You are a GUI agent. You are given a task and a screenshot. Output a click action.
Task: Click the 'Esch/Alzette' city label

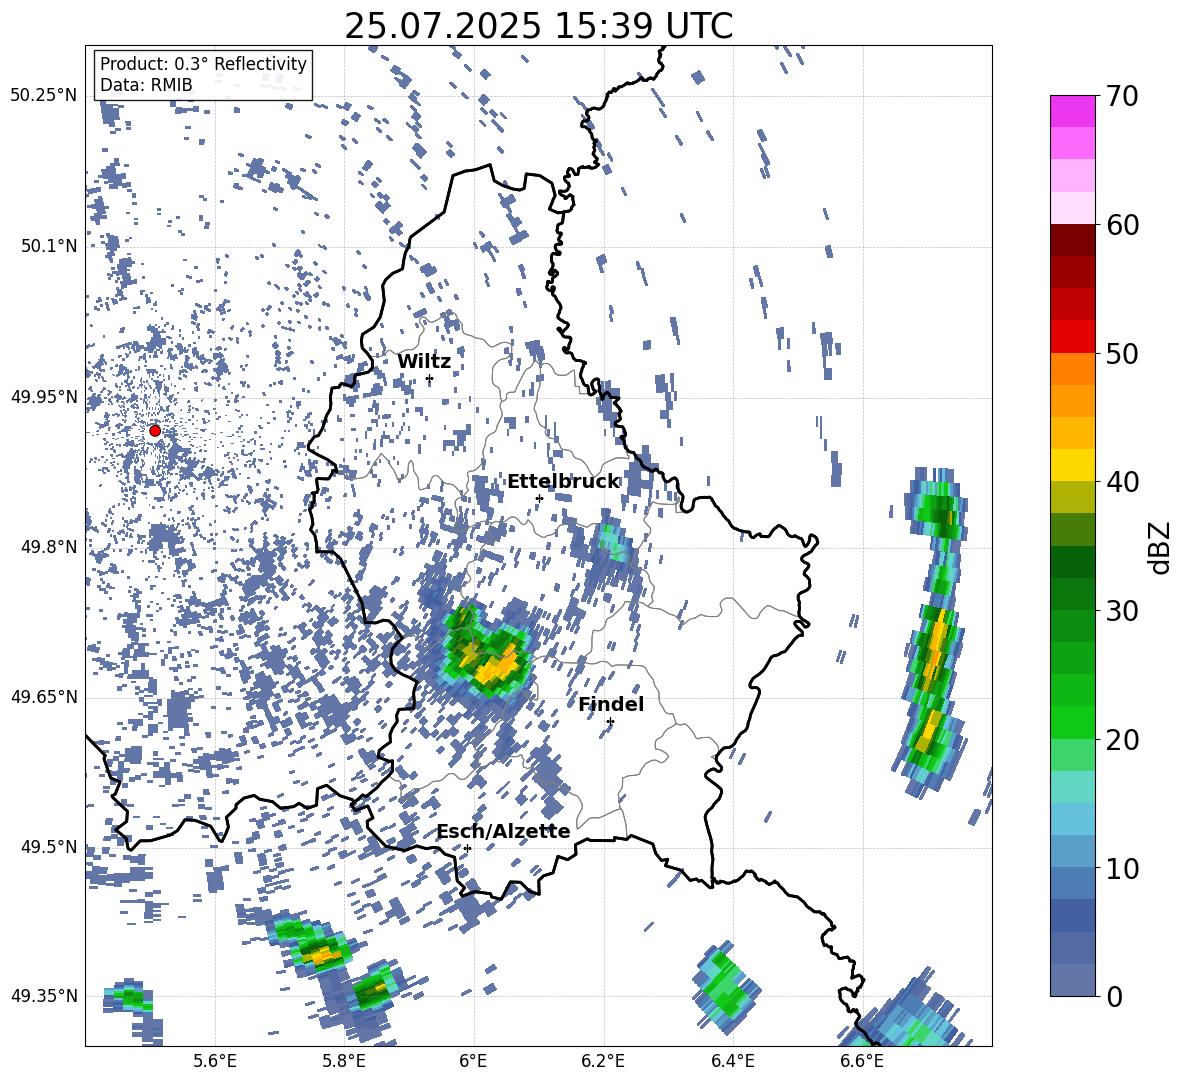[x=503, y=831]
